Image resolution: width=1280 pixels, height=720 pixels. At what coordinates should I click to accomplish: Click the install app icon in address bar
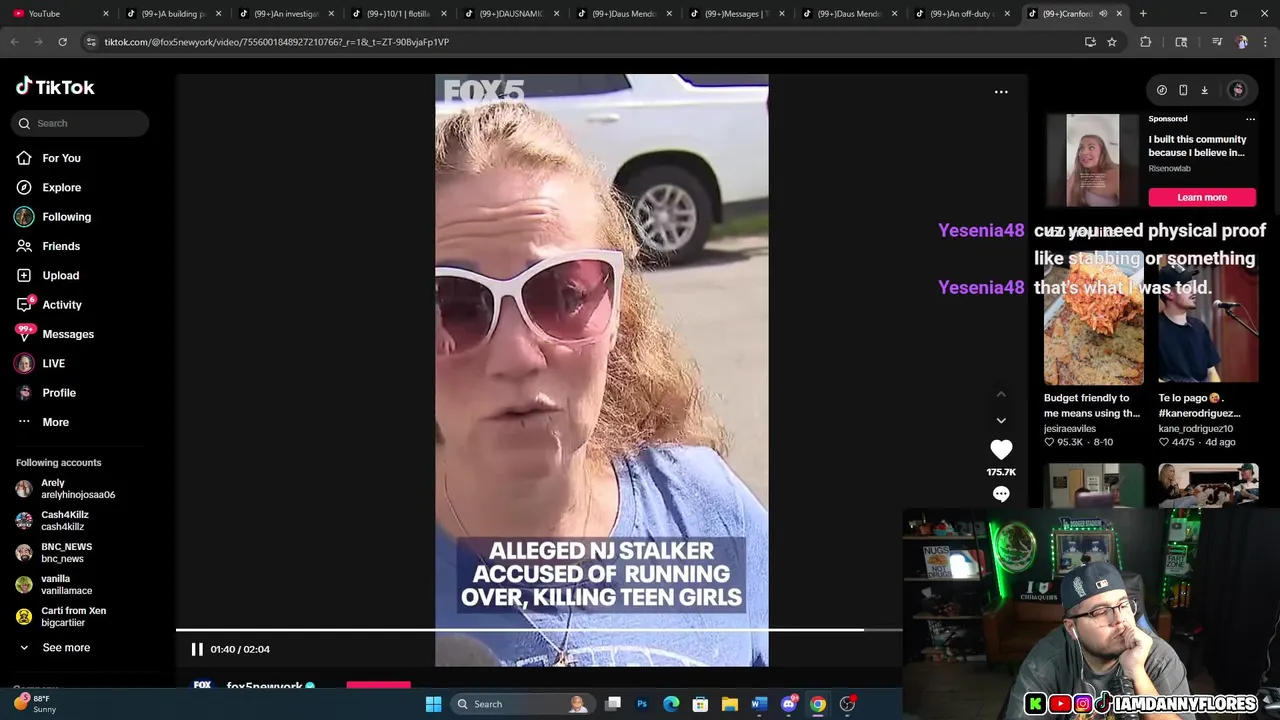1090,42
